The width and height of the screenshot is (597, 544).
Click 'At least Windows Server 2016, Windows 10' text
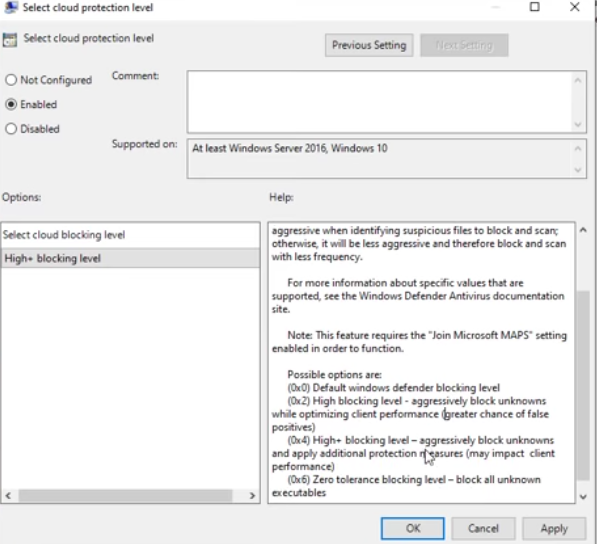point(290,148)
